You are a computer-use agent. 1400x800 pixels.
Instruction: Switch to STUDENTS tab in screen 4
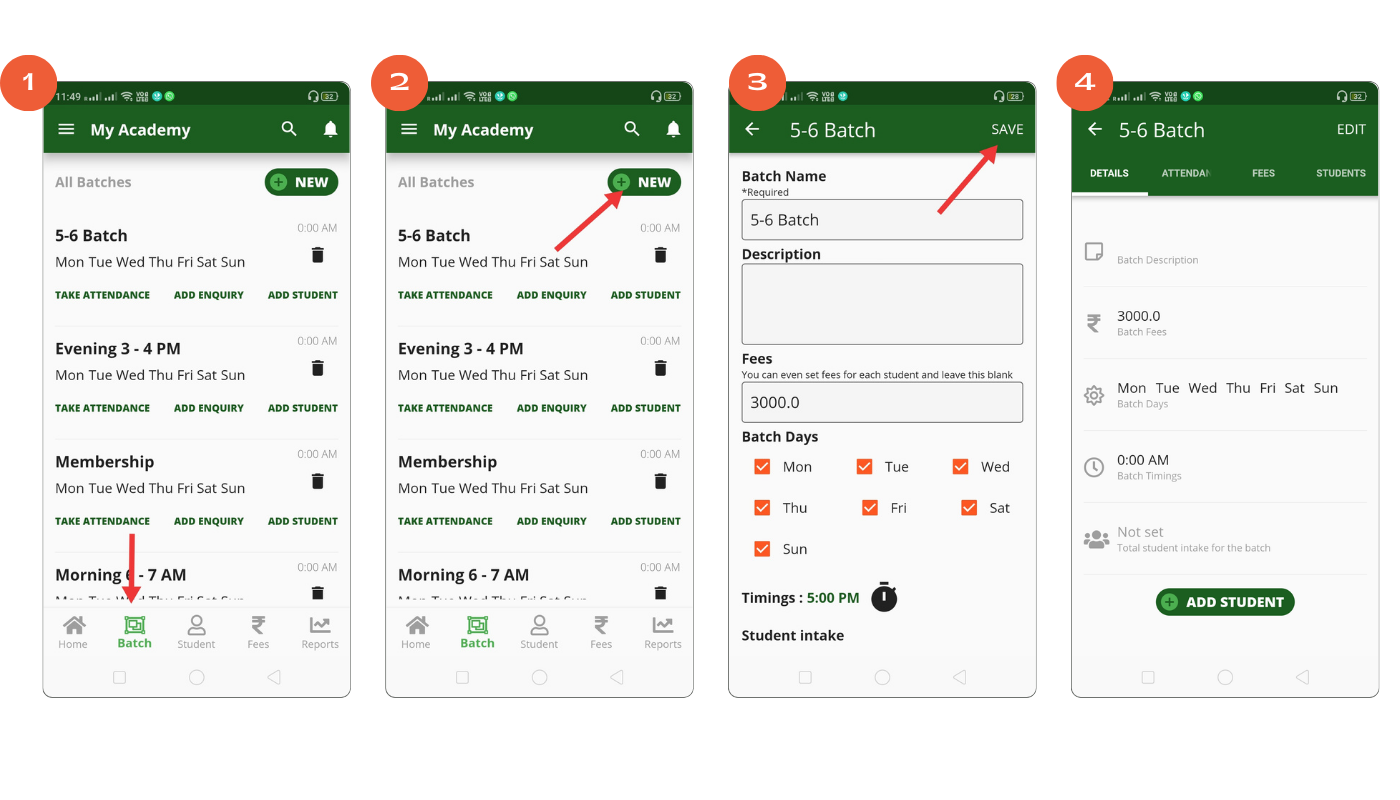coord(1341,173)
